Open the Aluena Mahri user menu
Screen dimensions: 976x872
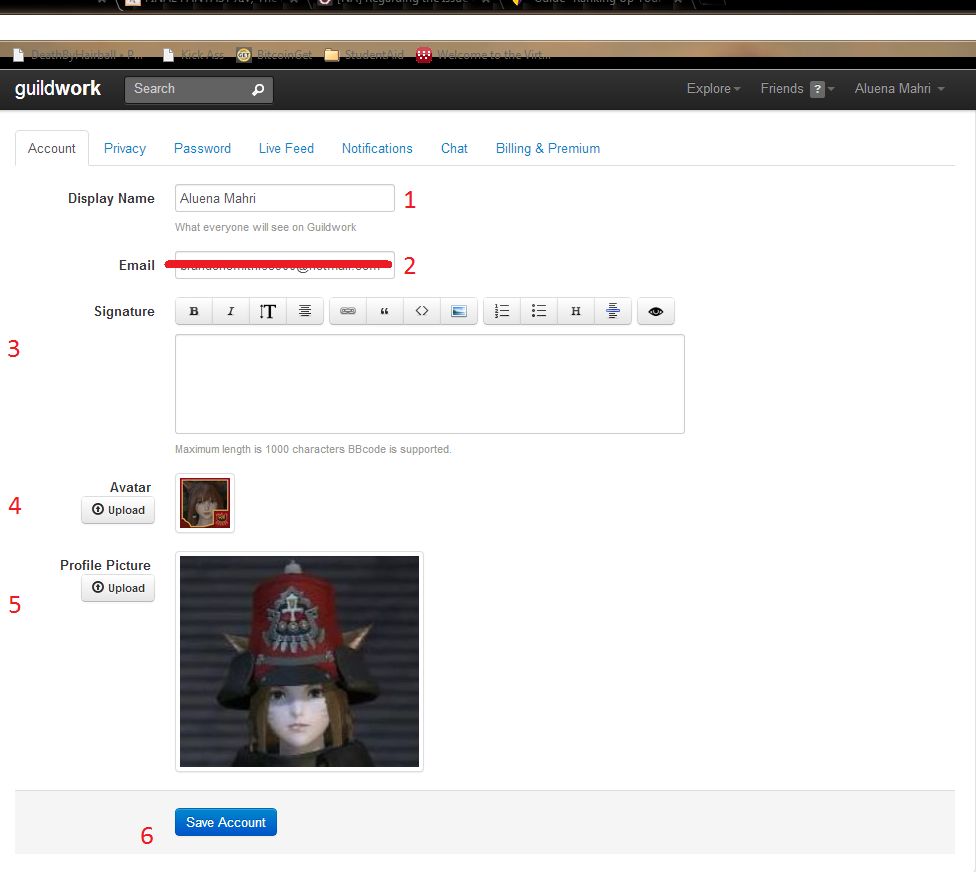pos(899,89)
